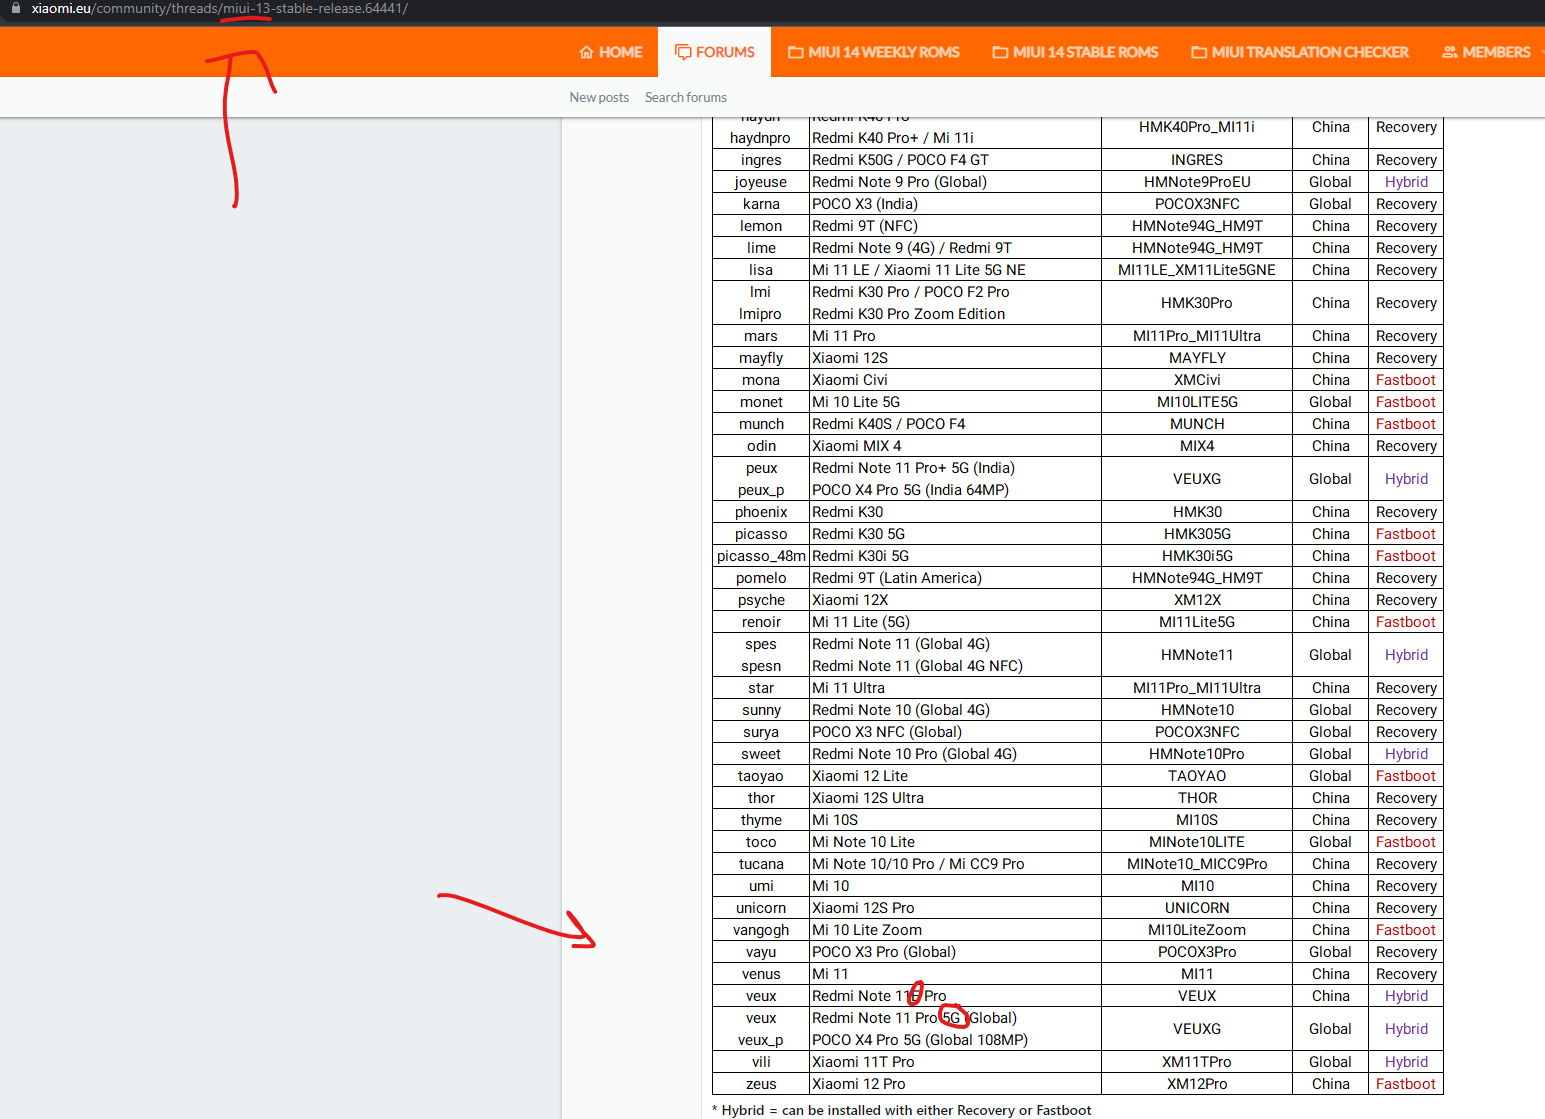Select the codename 'picasso_48m'
This screenshot has height=1119, width=1545.
(761, 556)
